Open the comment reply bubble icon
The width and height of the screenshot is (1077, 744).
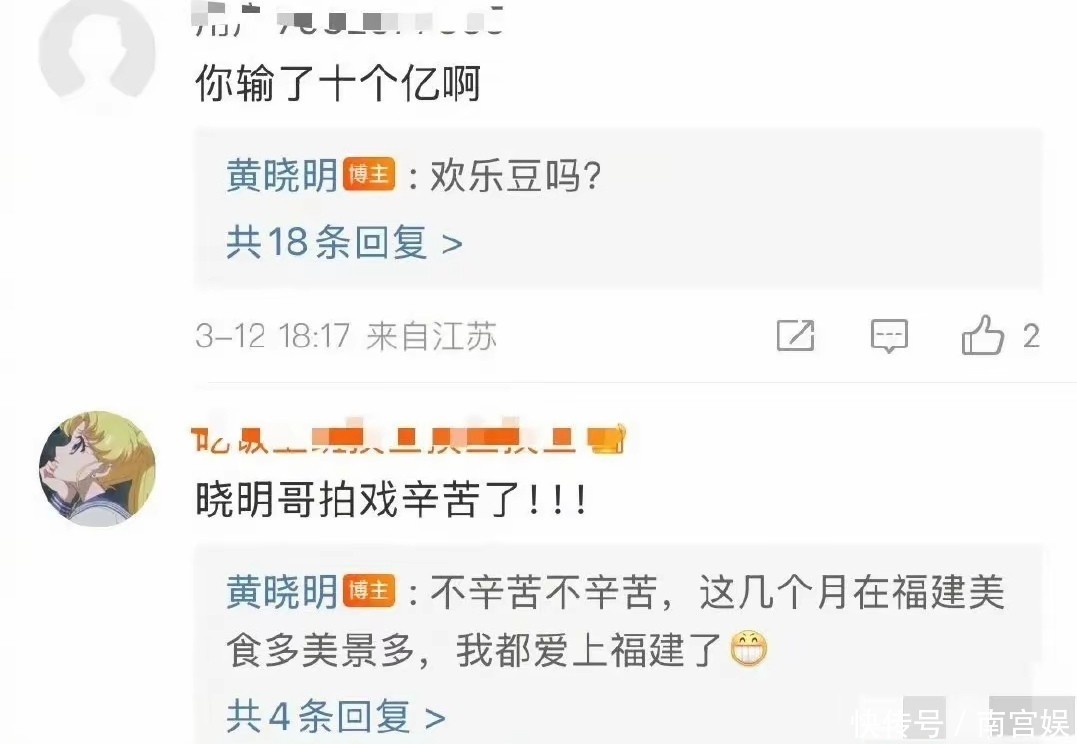point(889,336)
